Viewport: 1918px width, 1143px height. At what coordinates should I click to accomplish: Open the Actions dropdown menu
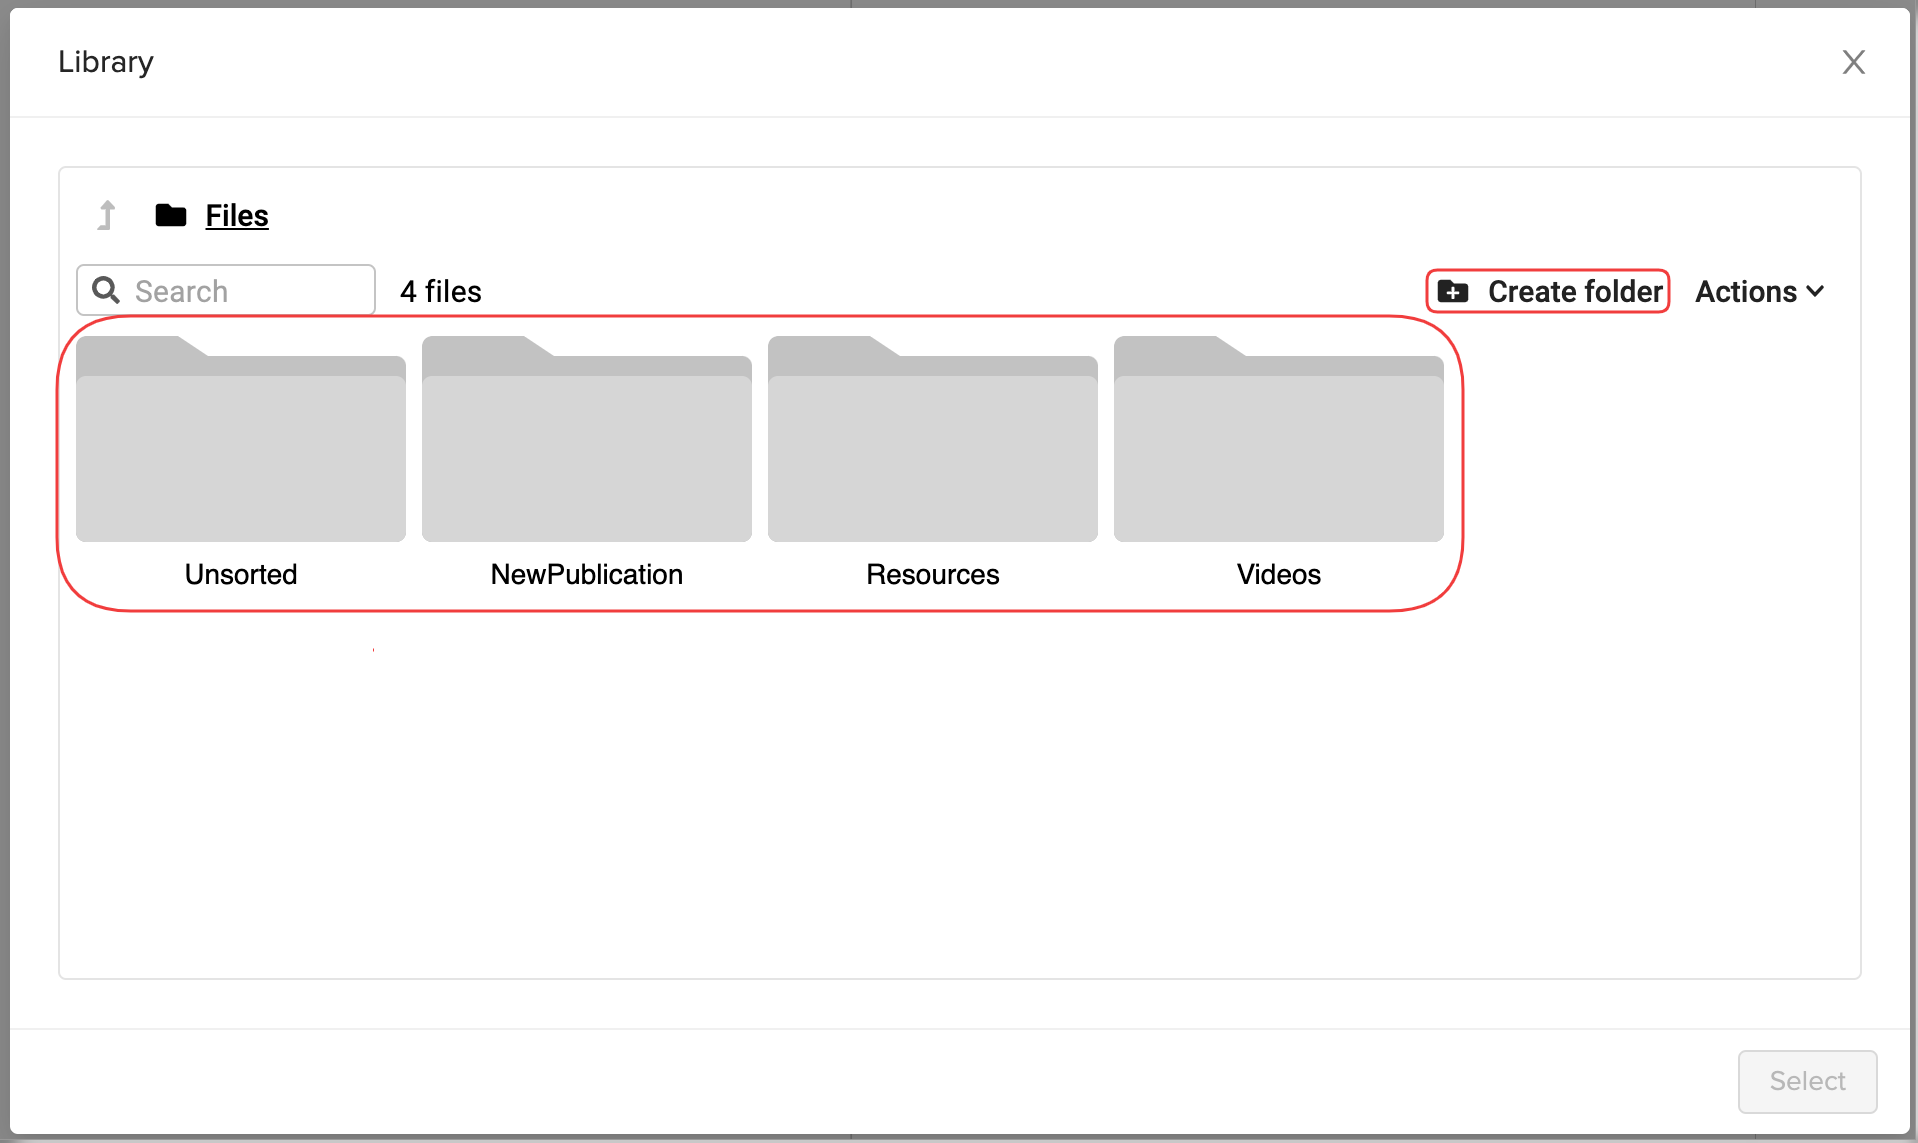tap(1746, 292)
